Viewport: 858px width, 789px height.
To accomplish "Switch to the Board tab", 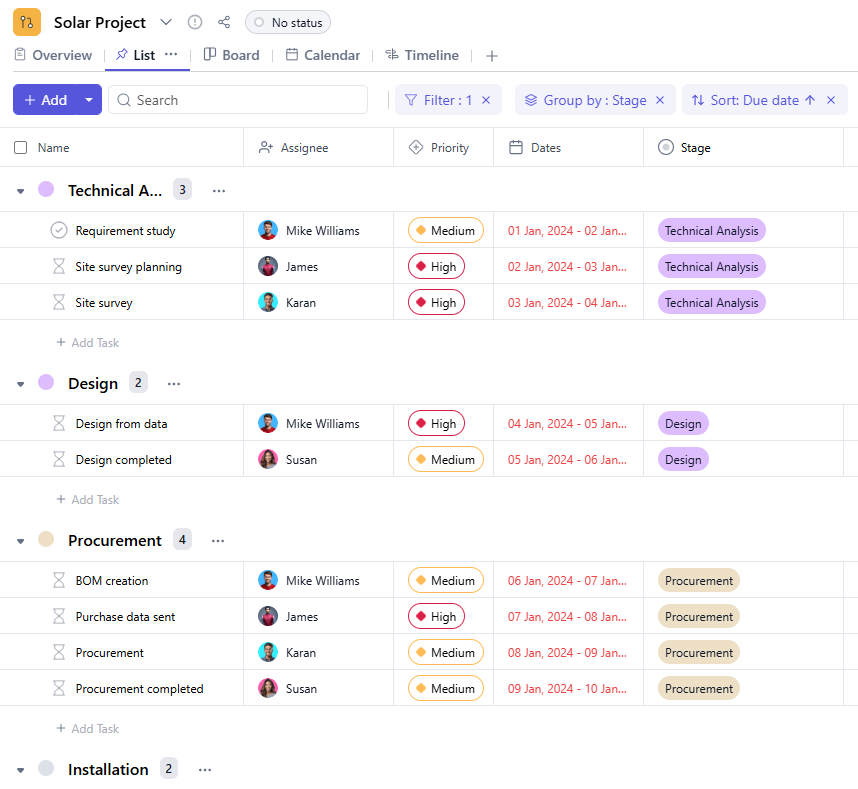I will click(231, 55).
